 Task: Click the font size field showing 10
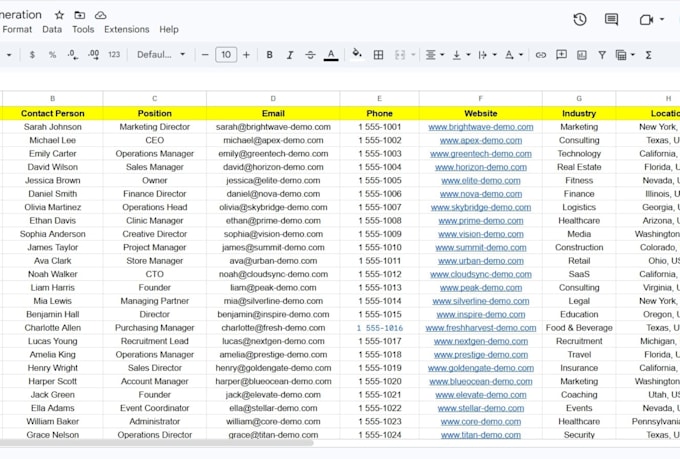226,55
